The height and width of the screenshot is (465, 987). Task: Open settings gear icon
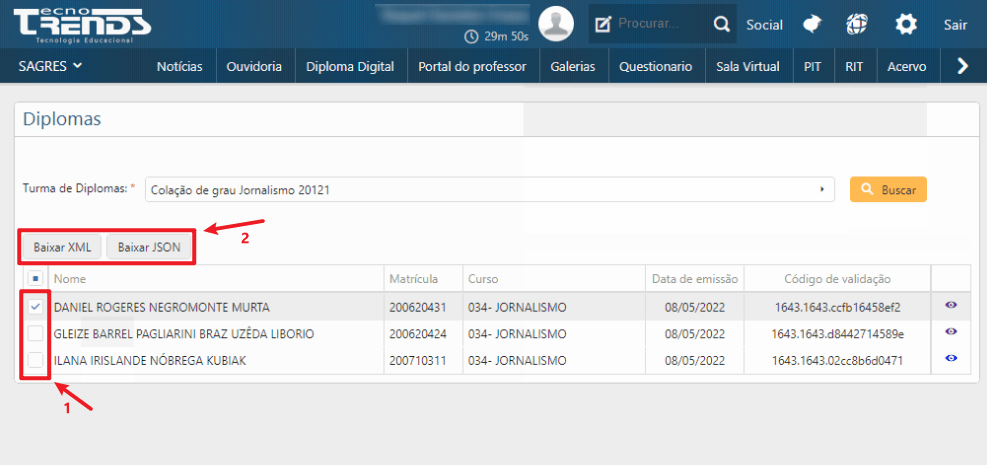pyautogui.click(x=905, y=24)
